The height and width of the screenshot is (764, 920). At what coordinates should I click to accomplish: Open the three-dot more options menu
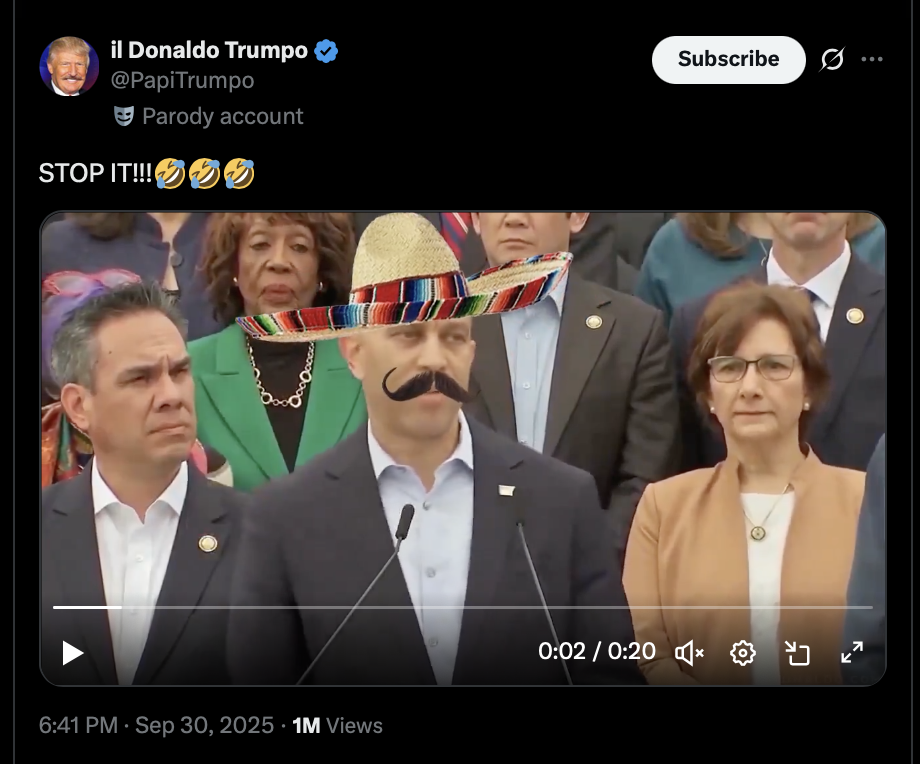pyautogui.click(x=872, y=60)
